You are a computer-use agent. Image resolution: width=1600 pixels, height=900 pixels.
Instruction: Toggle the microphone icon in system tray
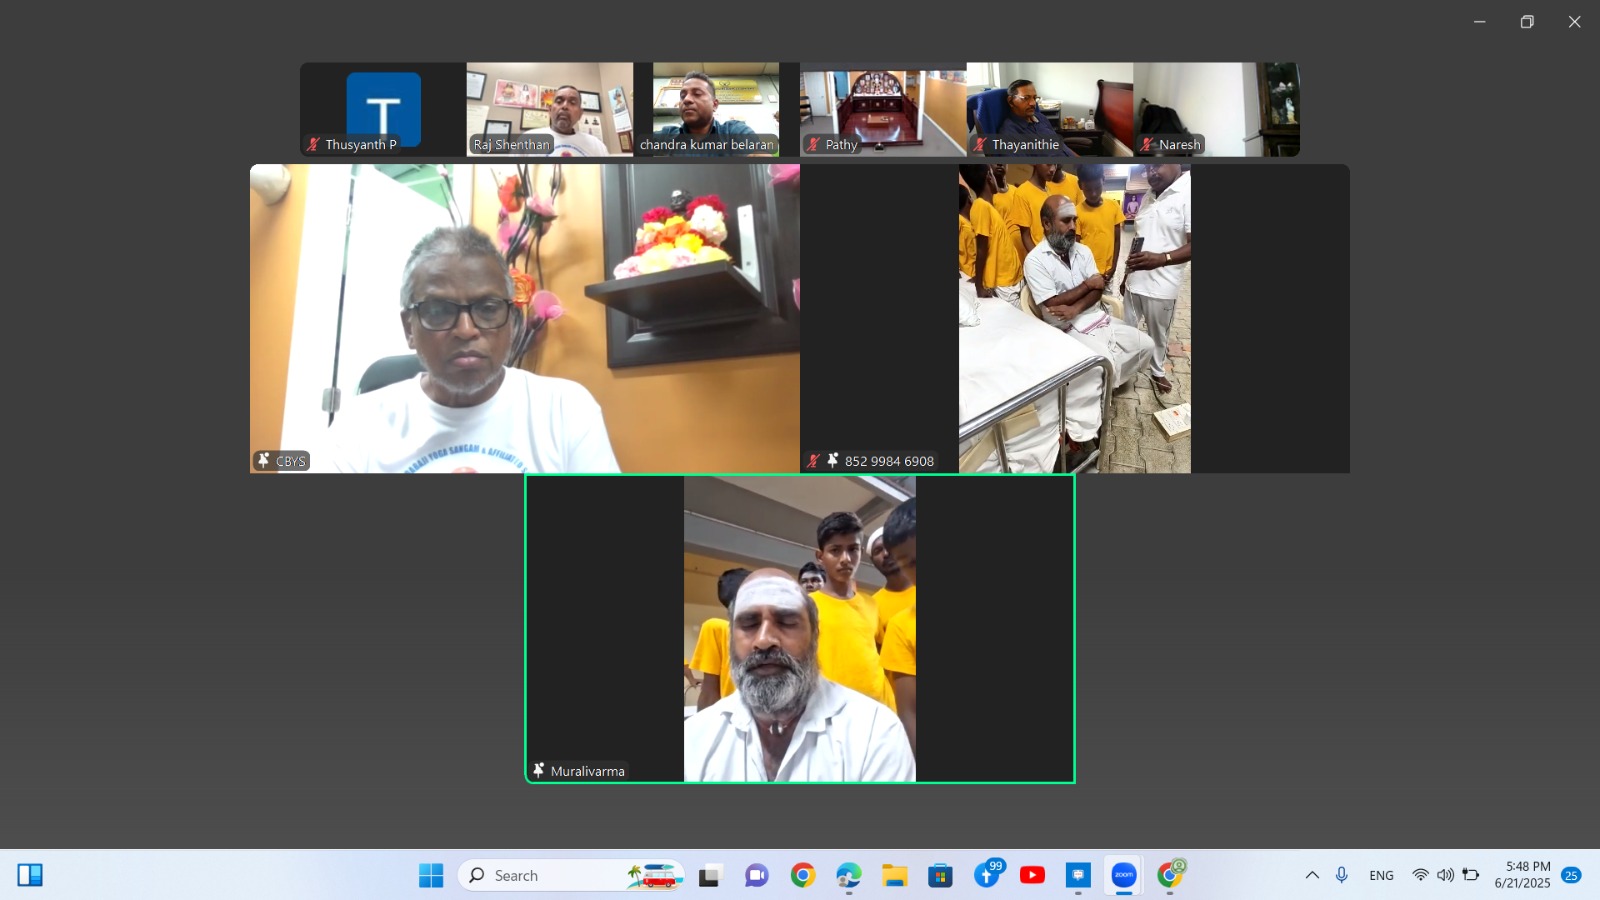(1342, 875)
